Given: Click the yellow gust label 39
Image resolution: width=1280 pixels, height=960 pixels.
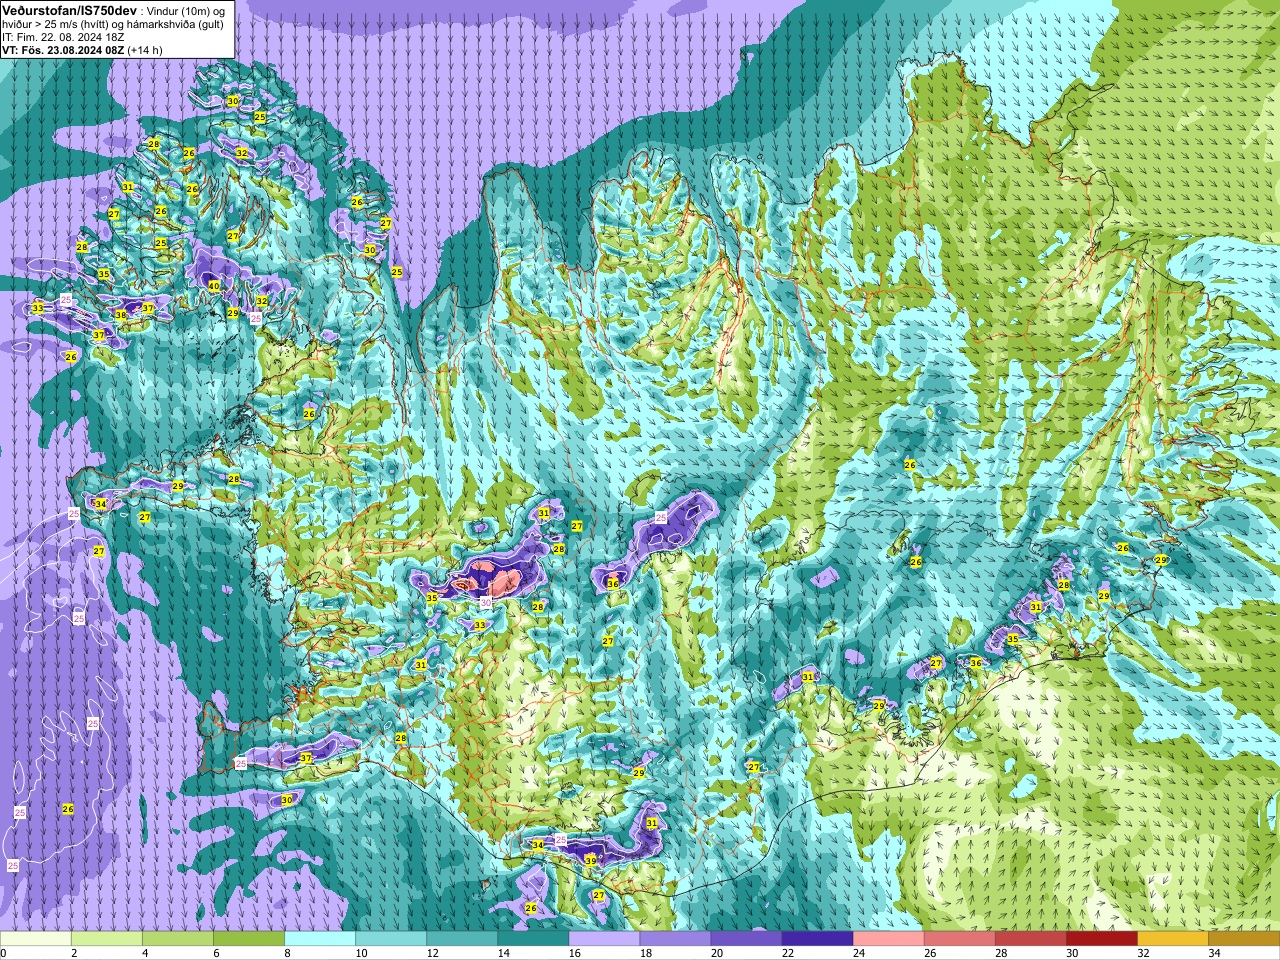Looking at the screenshot, I should point(591,860).
